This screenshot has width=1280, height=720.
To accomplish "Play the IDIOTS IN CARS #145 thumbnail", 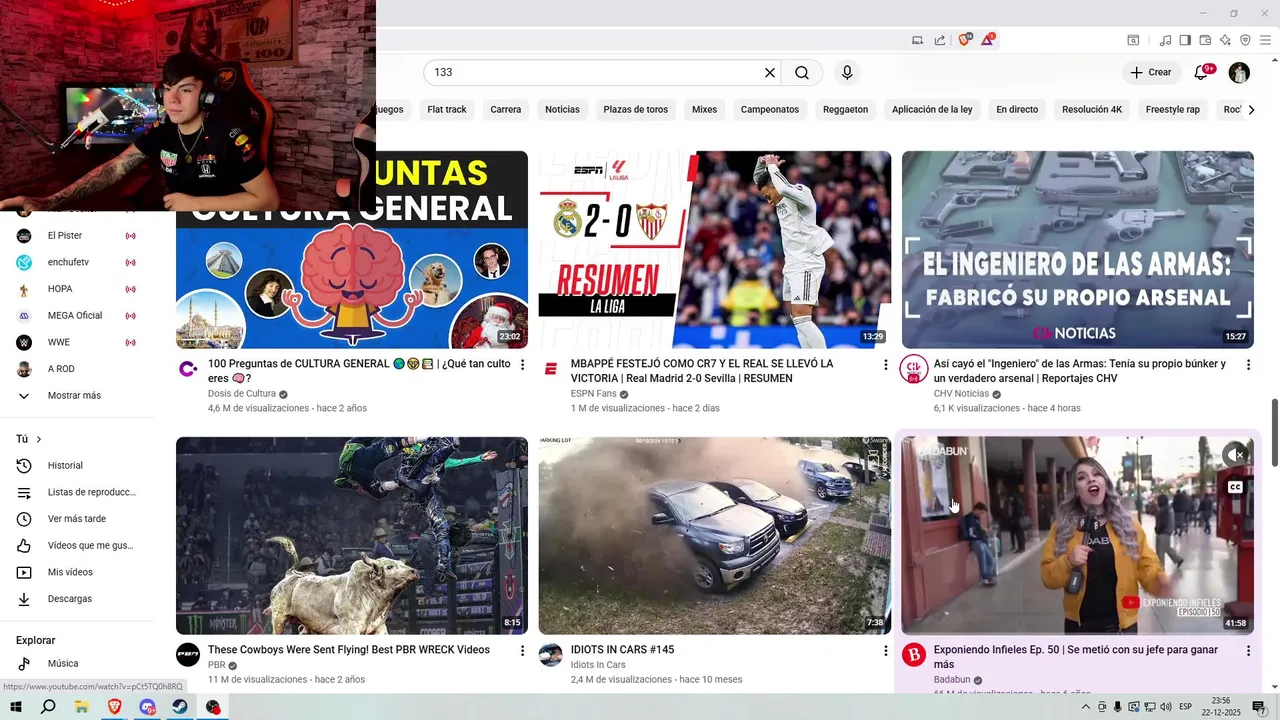I will pos(714,535).
